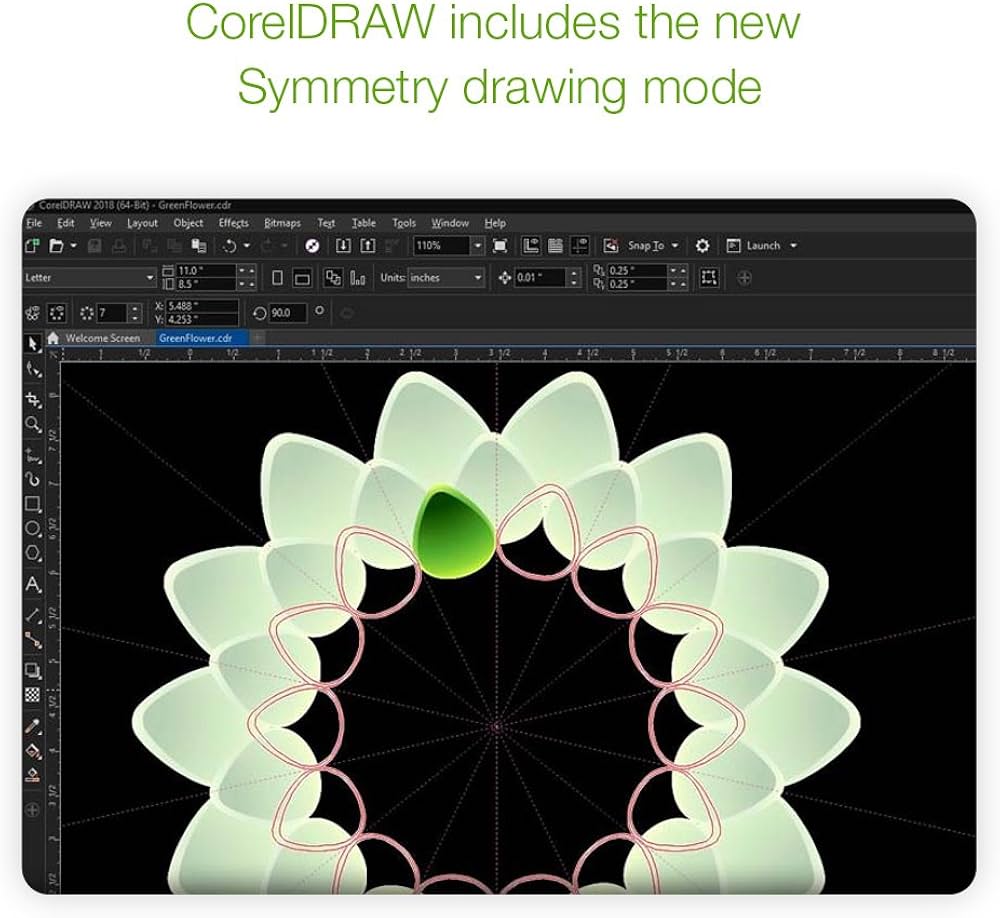Click the rotation angle 90.0 field

tap(288, 313)
